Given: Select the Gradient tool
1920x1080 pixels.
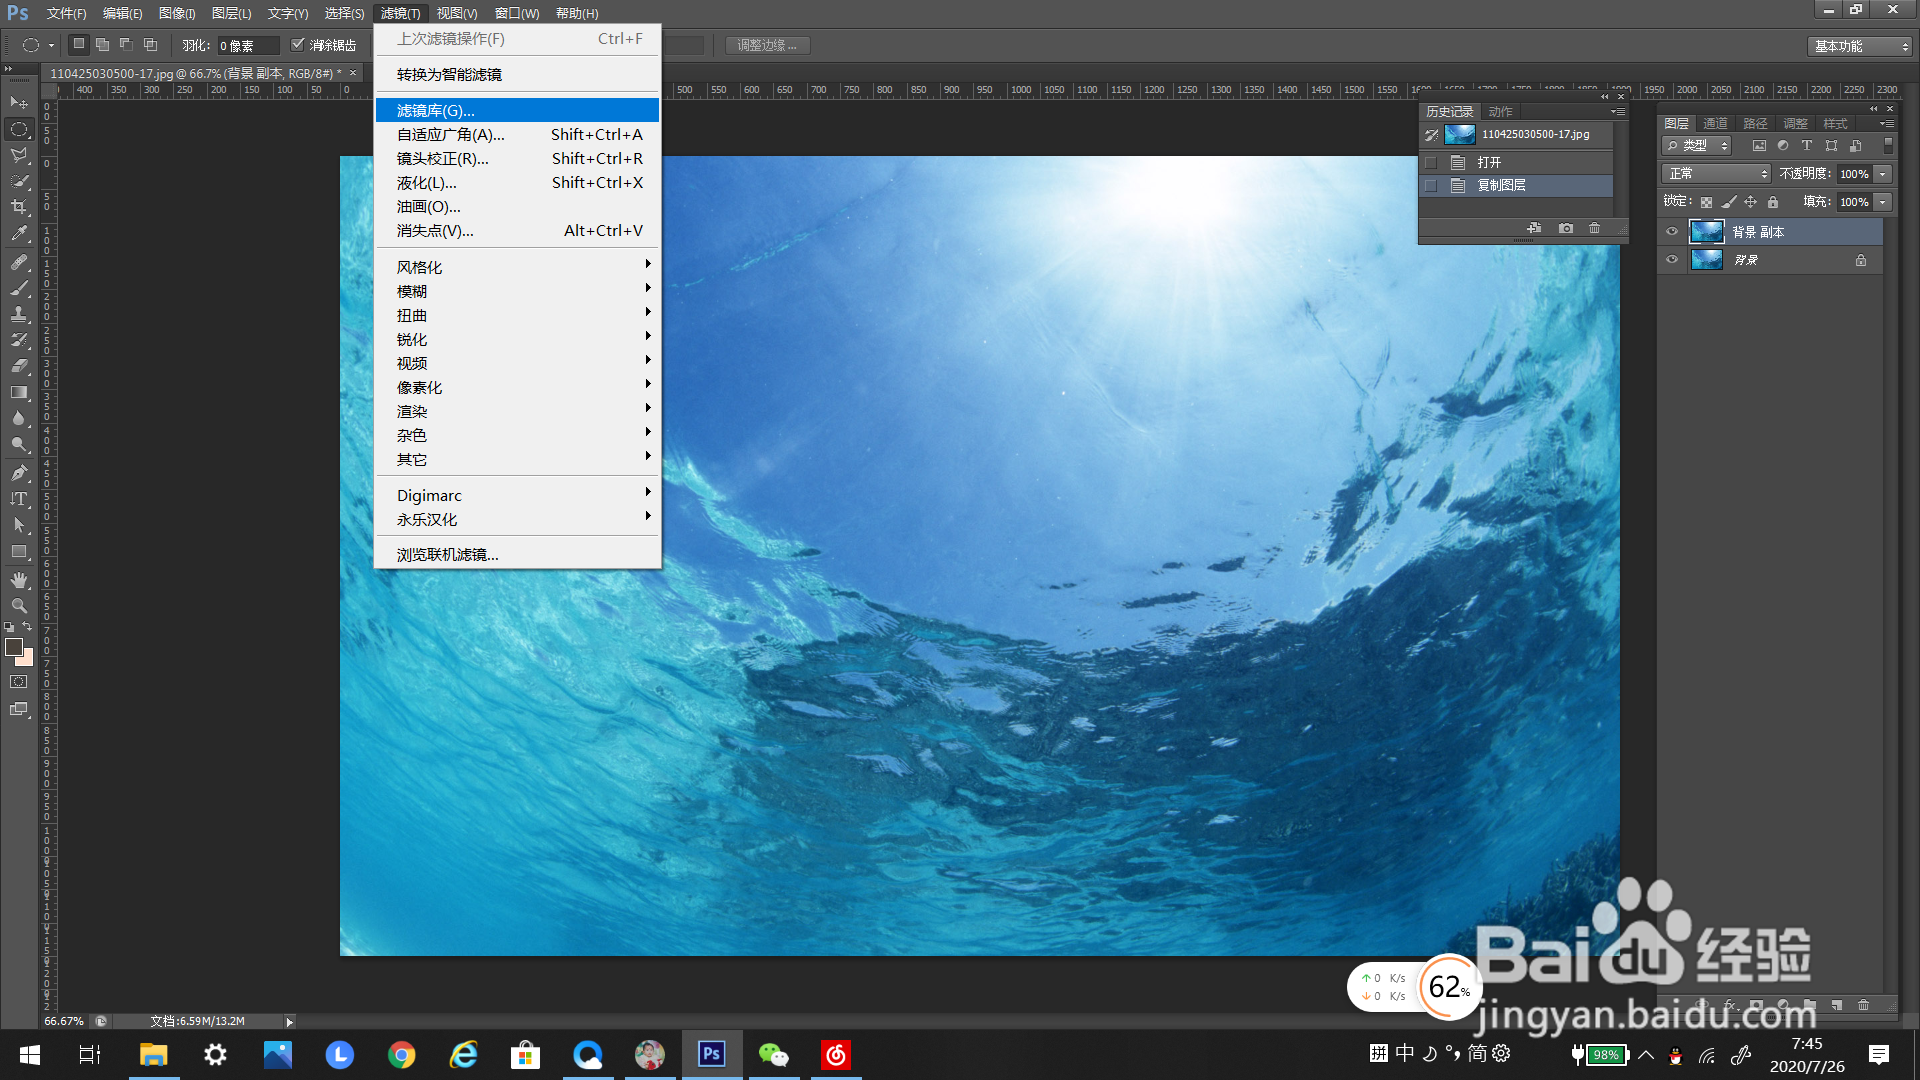Looking at the screenshot, I should tap(19, 392).
